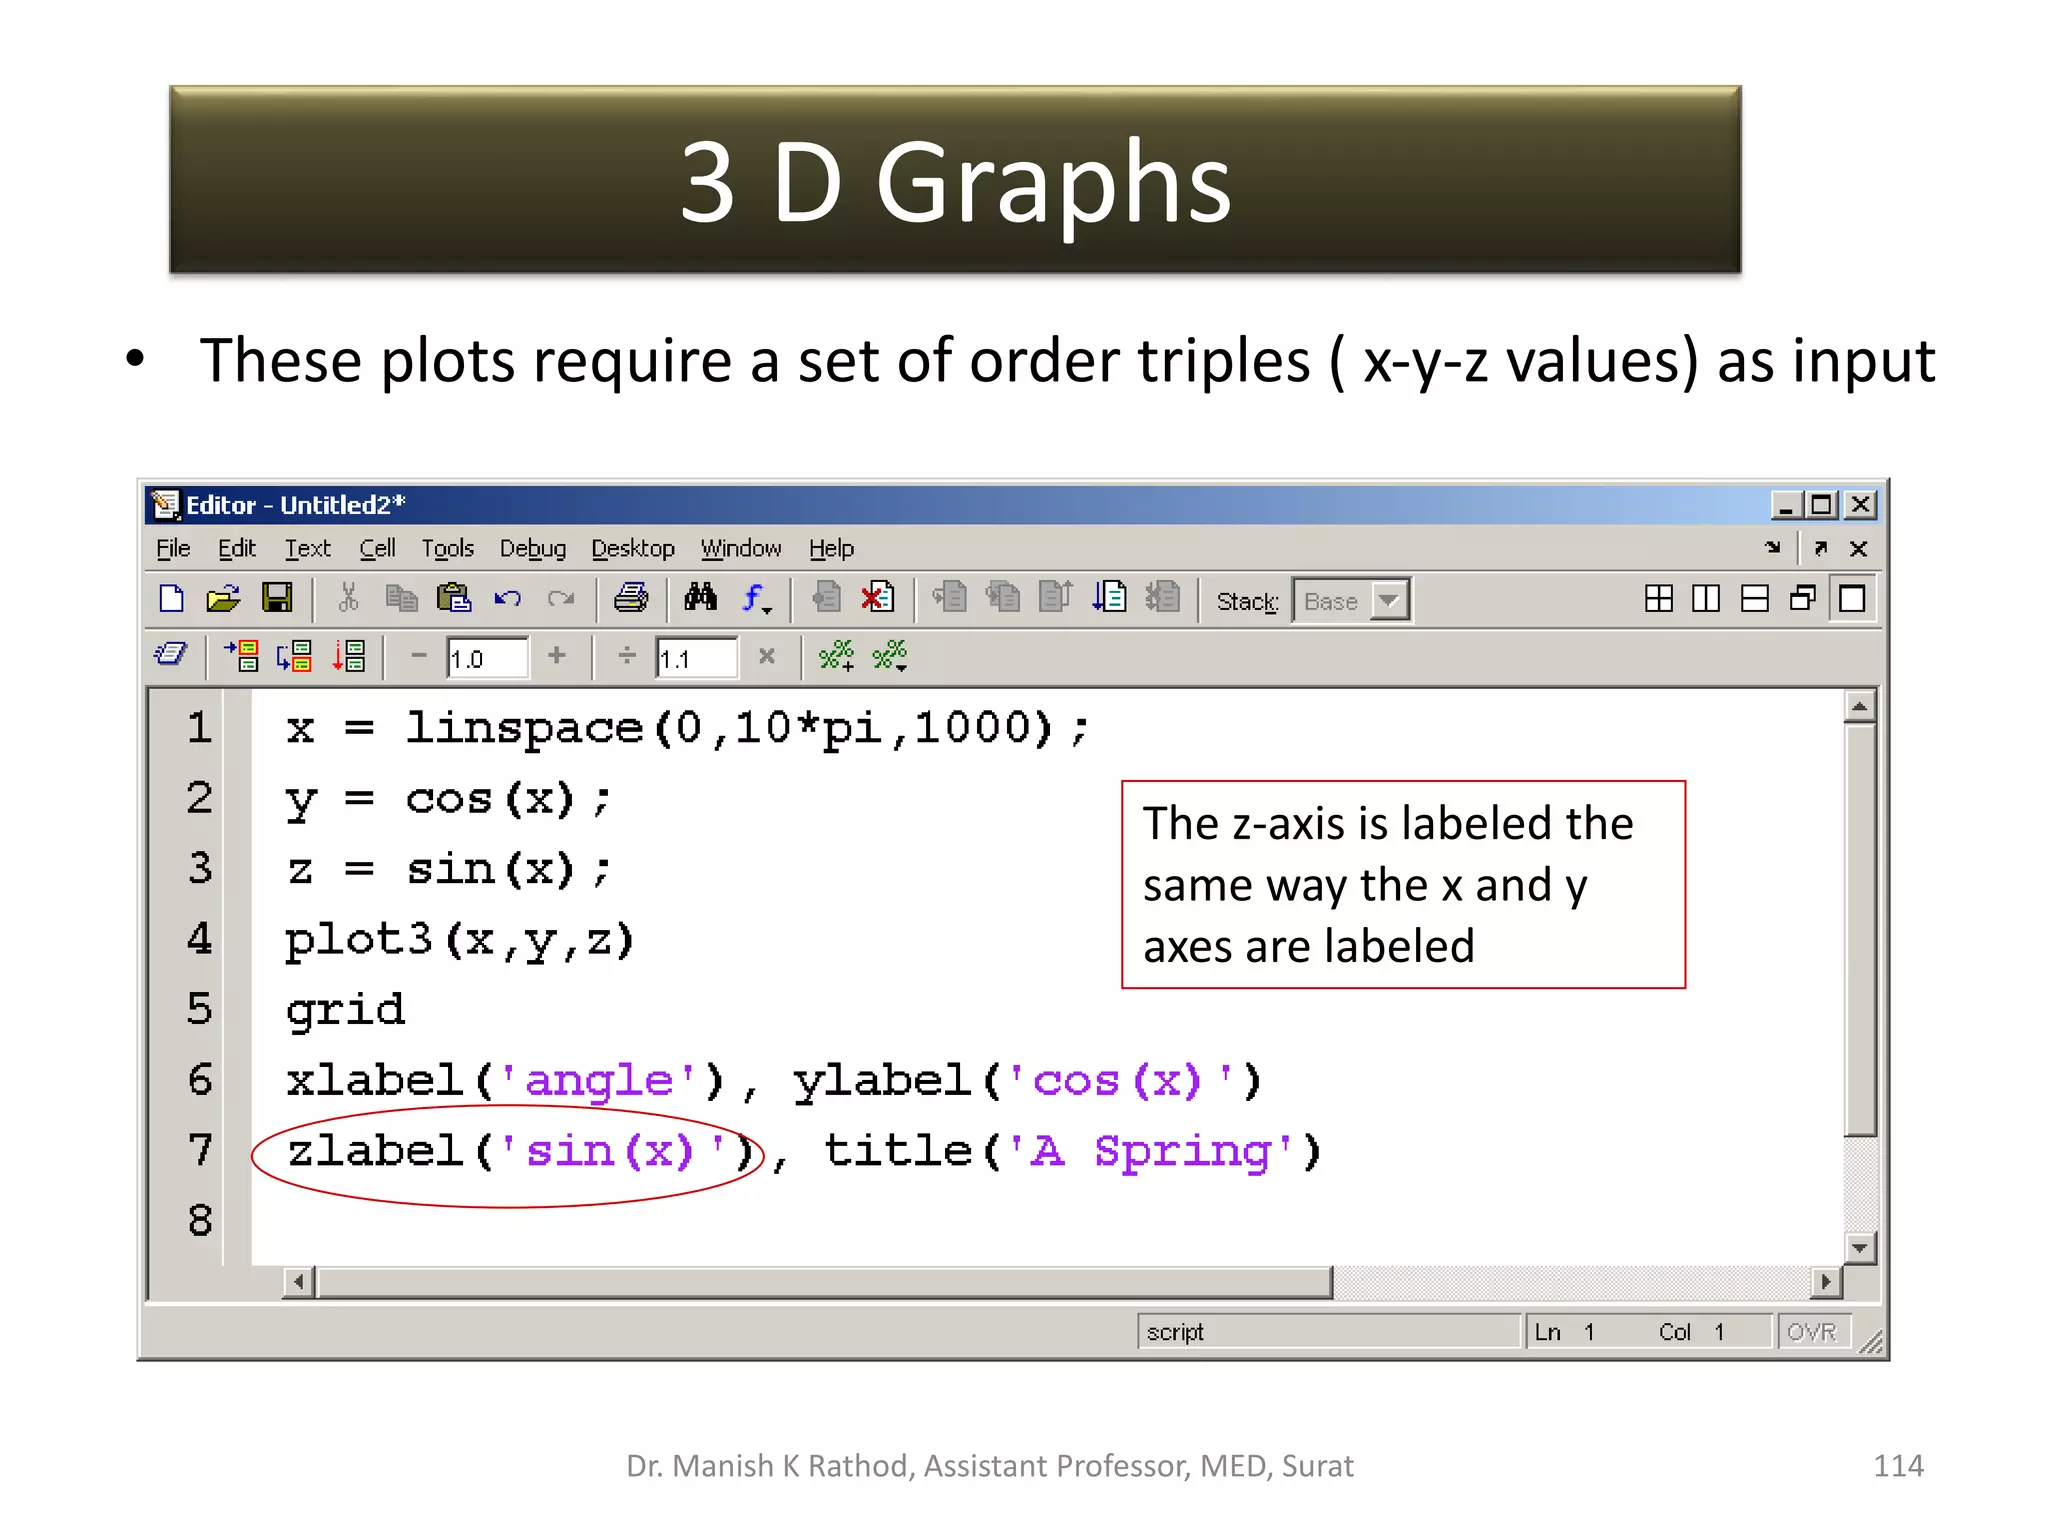
Task: Open the Tools menu
Action: (447, 548)
